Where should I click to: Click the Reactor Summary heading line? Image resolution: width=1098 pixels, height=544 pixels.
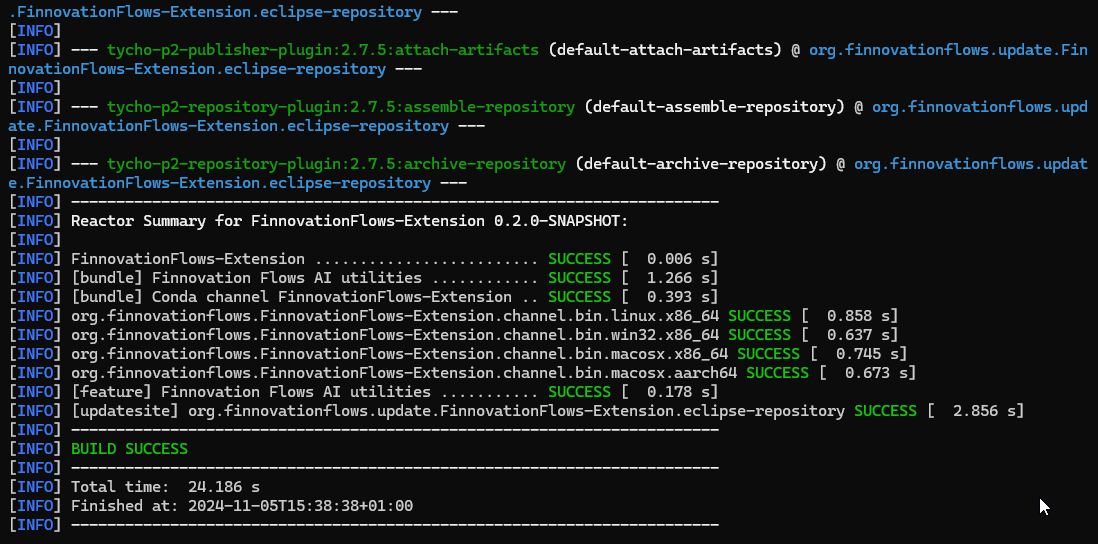[x=349, y=220]
